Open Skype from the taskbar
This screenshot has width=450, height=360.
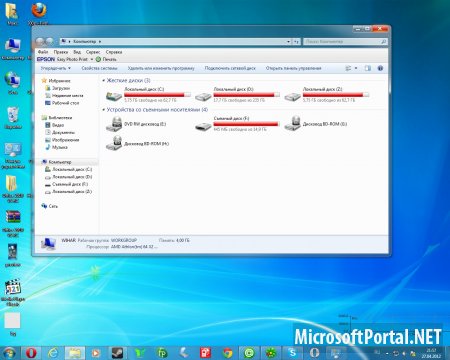(293, 353)
